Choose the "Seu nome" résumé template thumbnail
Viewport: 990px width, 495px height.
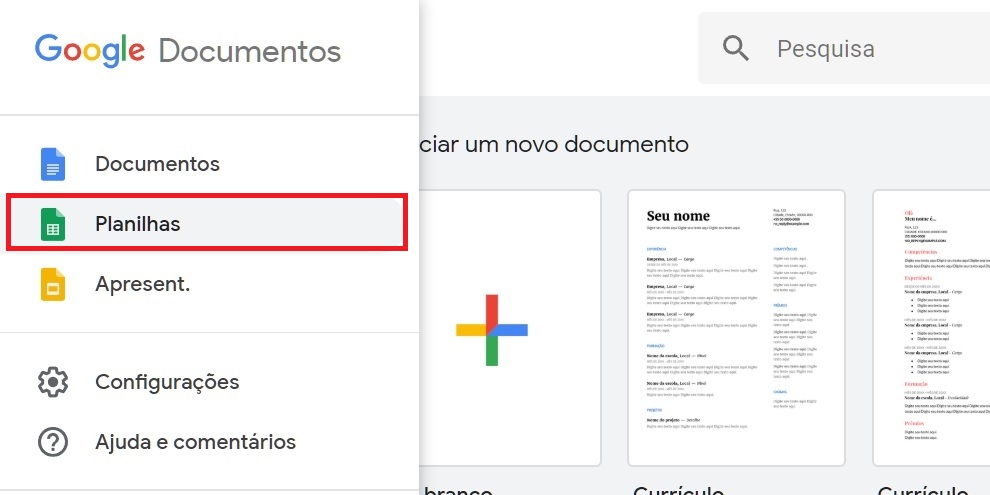736,328
